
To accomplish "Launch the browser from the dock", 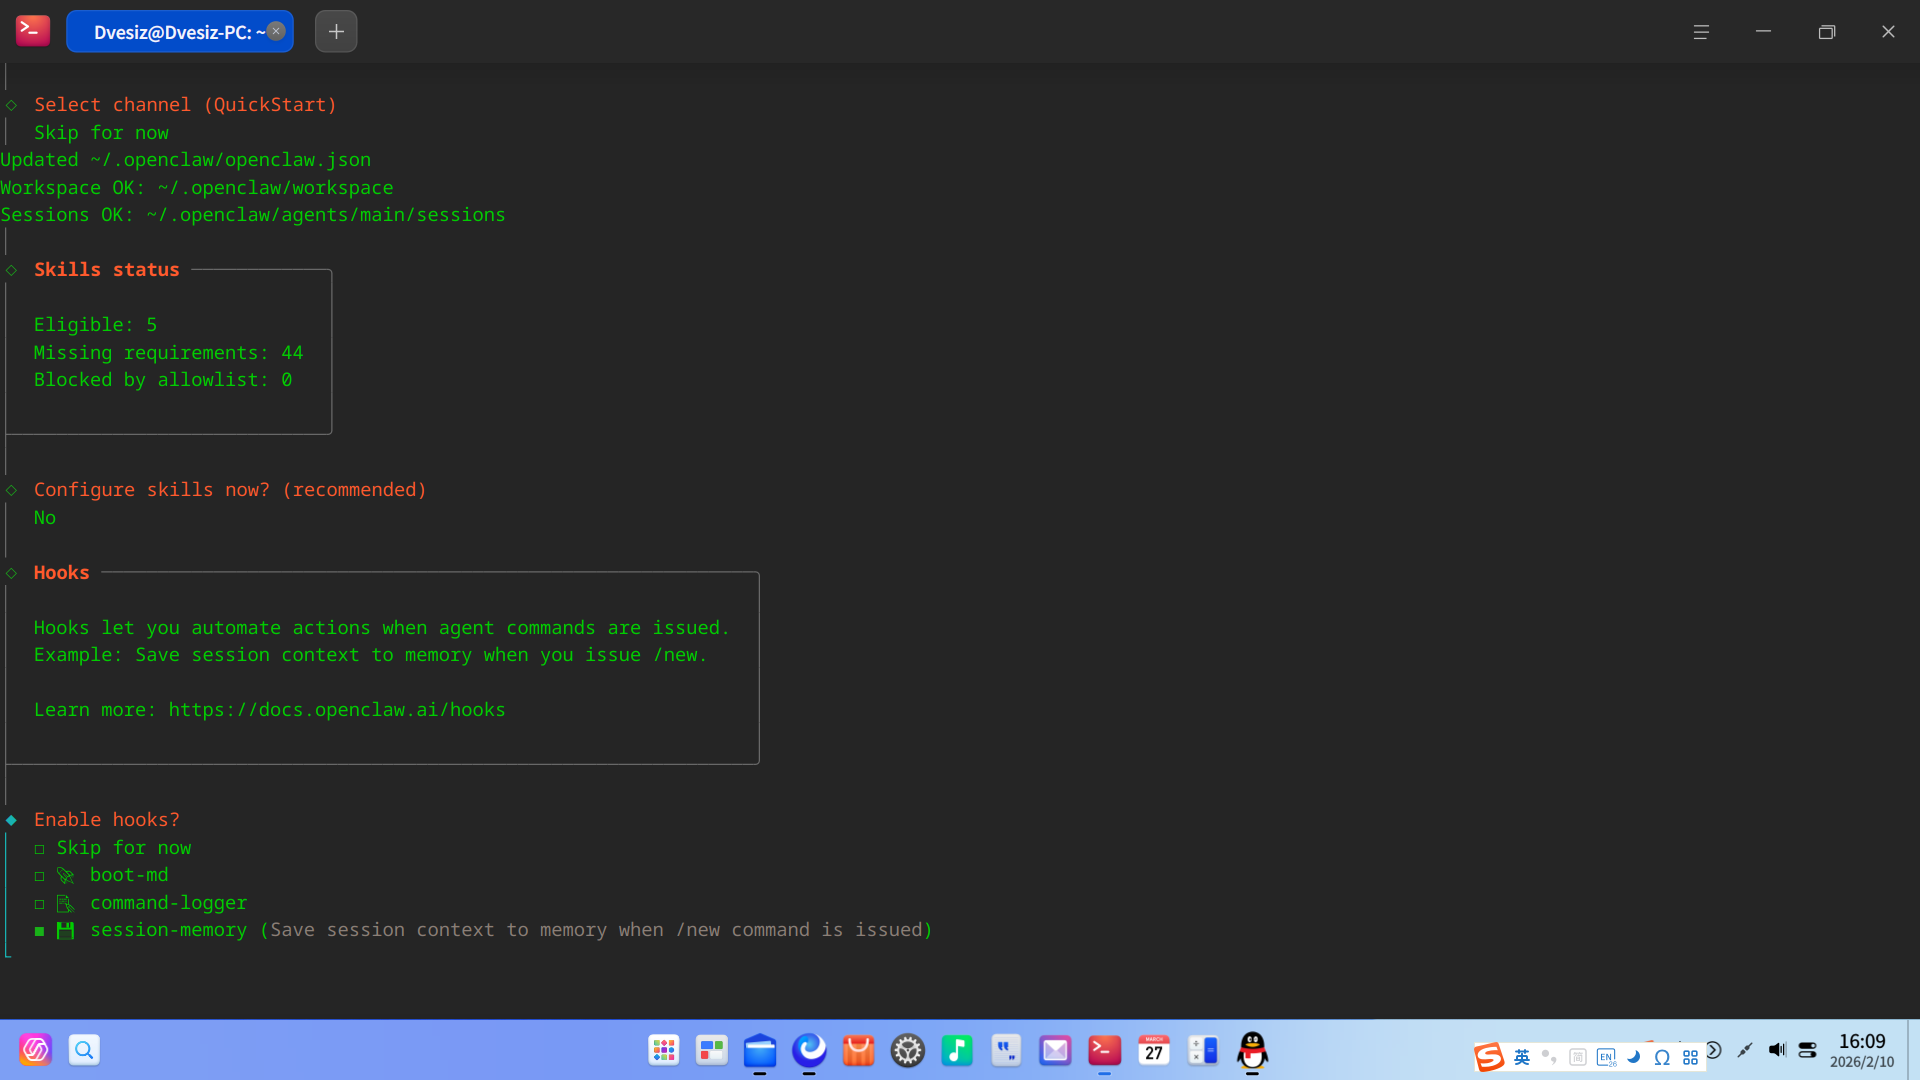I will [x=810, y=1050].
